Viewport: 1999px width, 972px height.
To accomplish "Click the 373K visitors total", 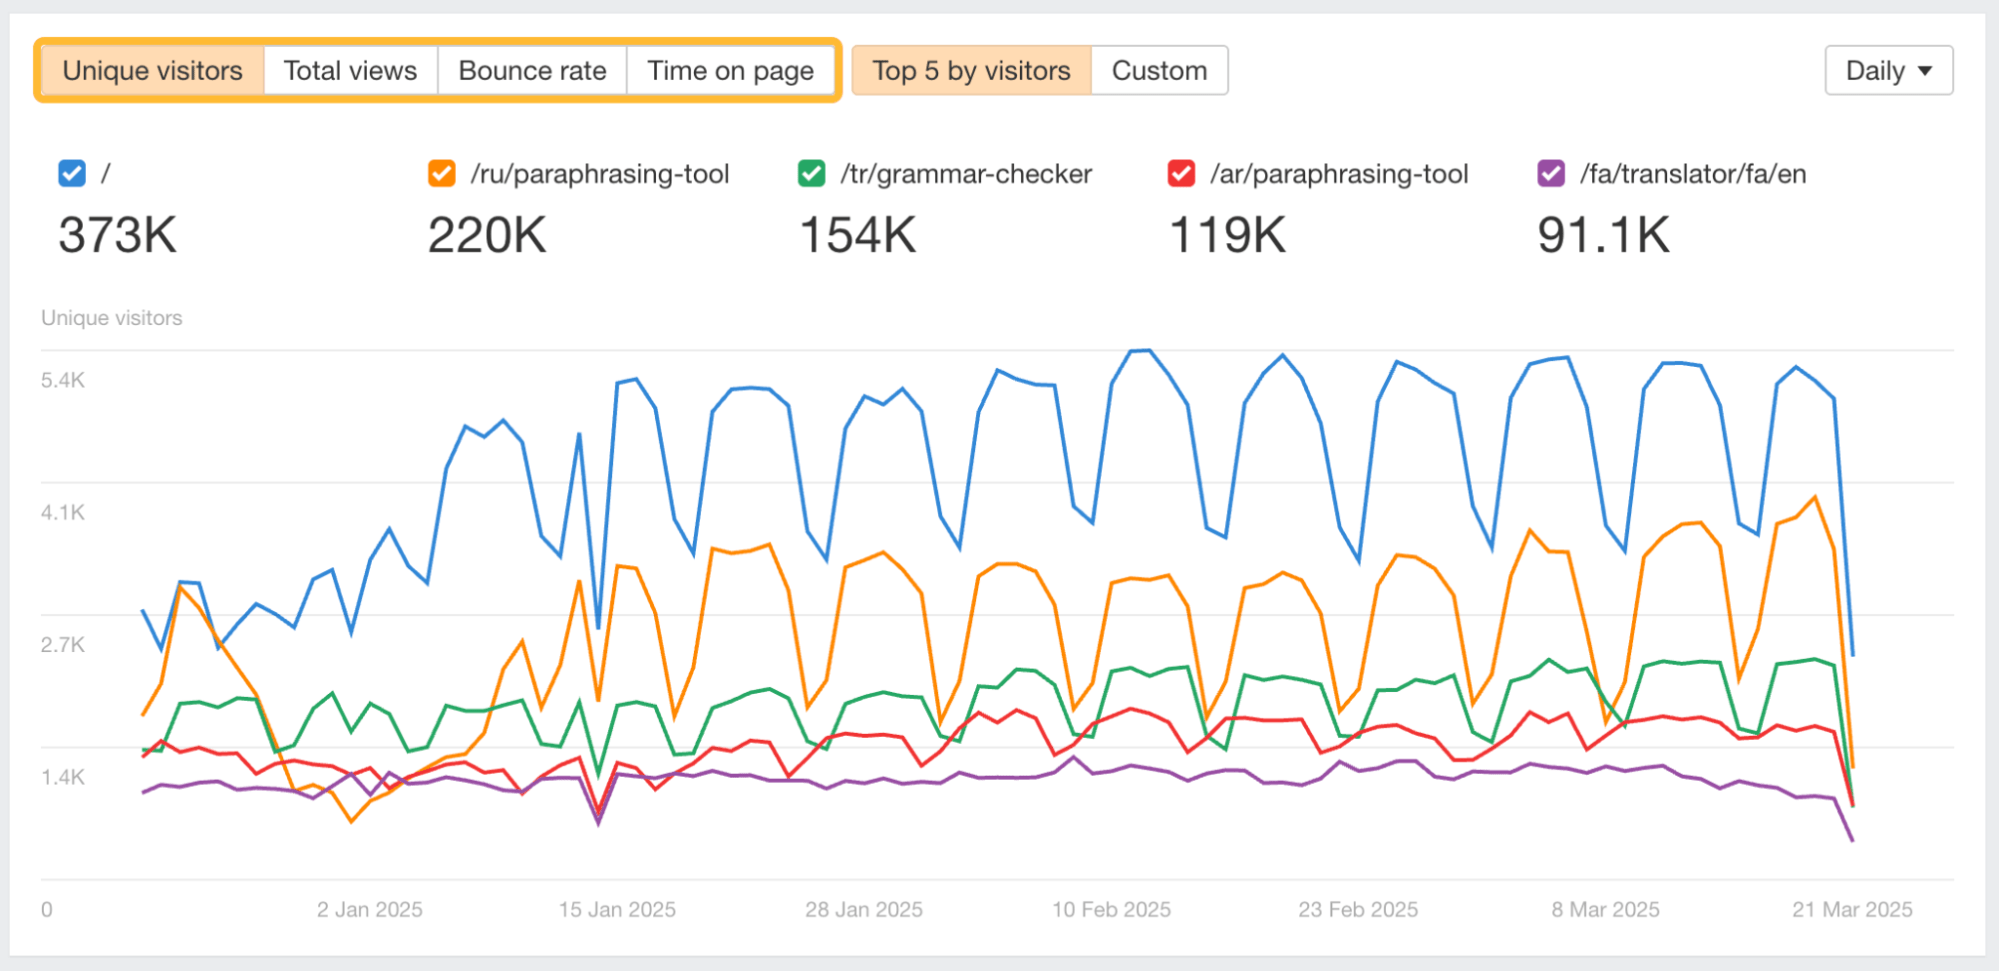I will [118, 236].
